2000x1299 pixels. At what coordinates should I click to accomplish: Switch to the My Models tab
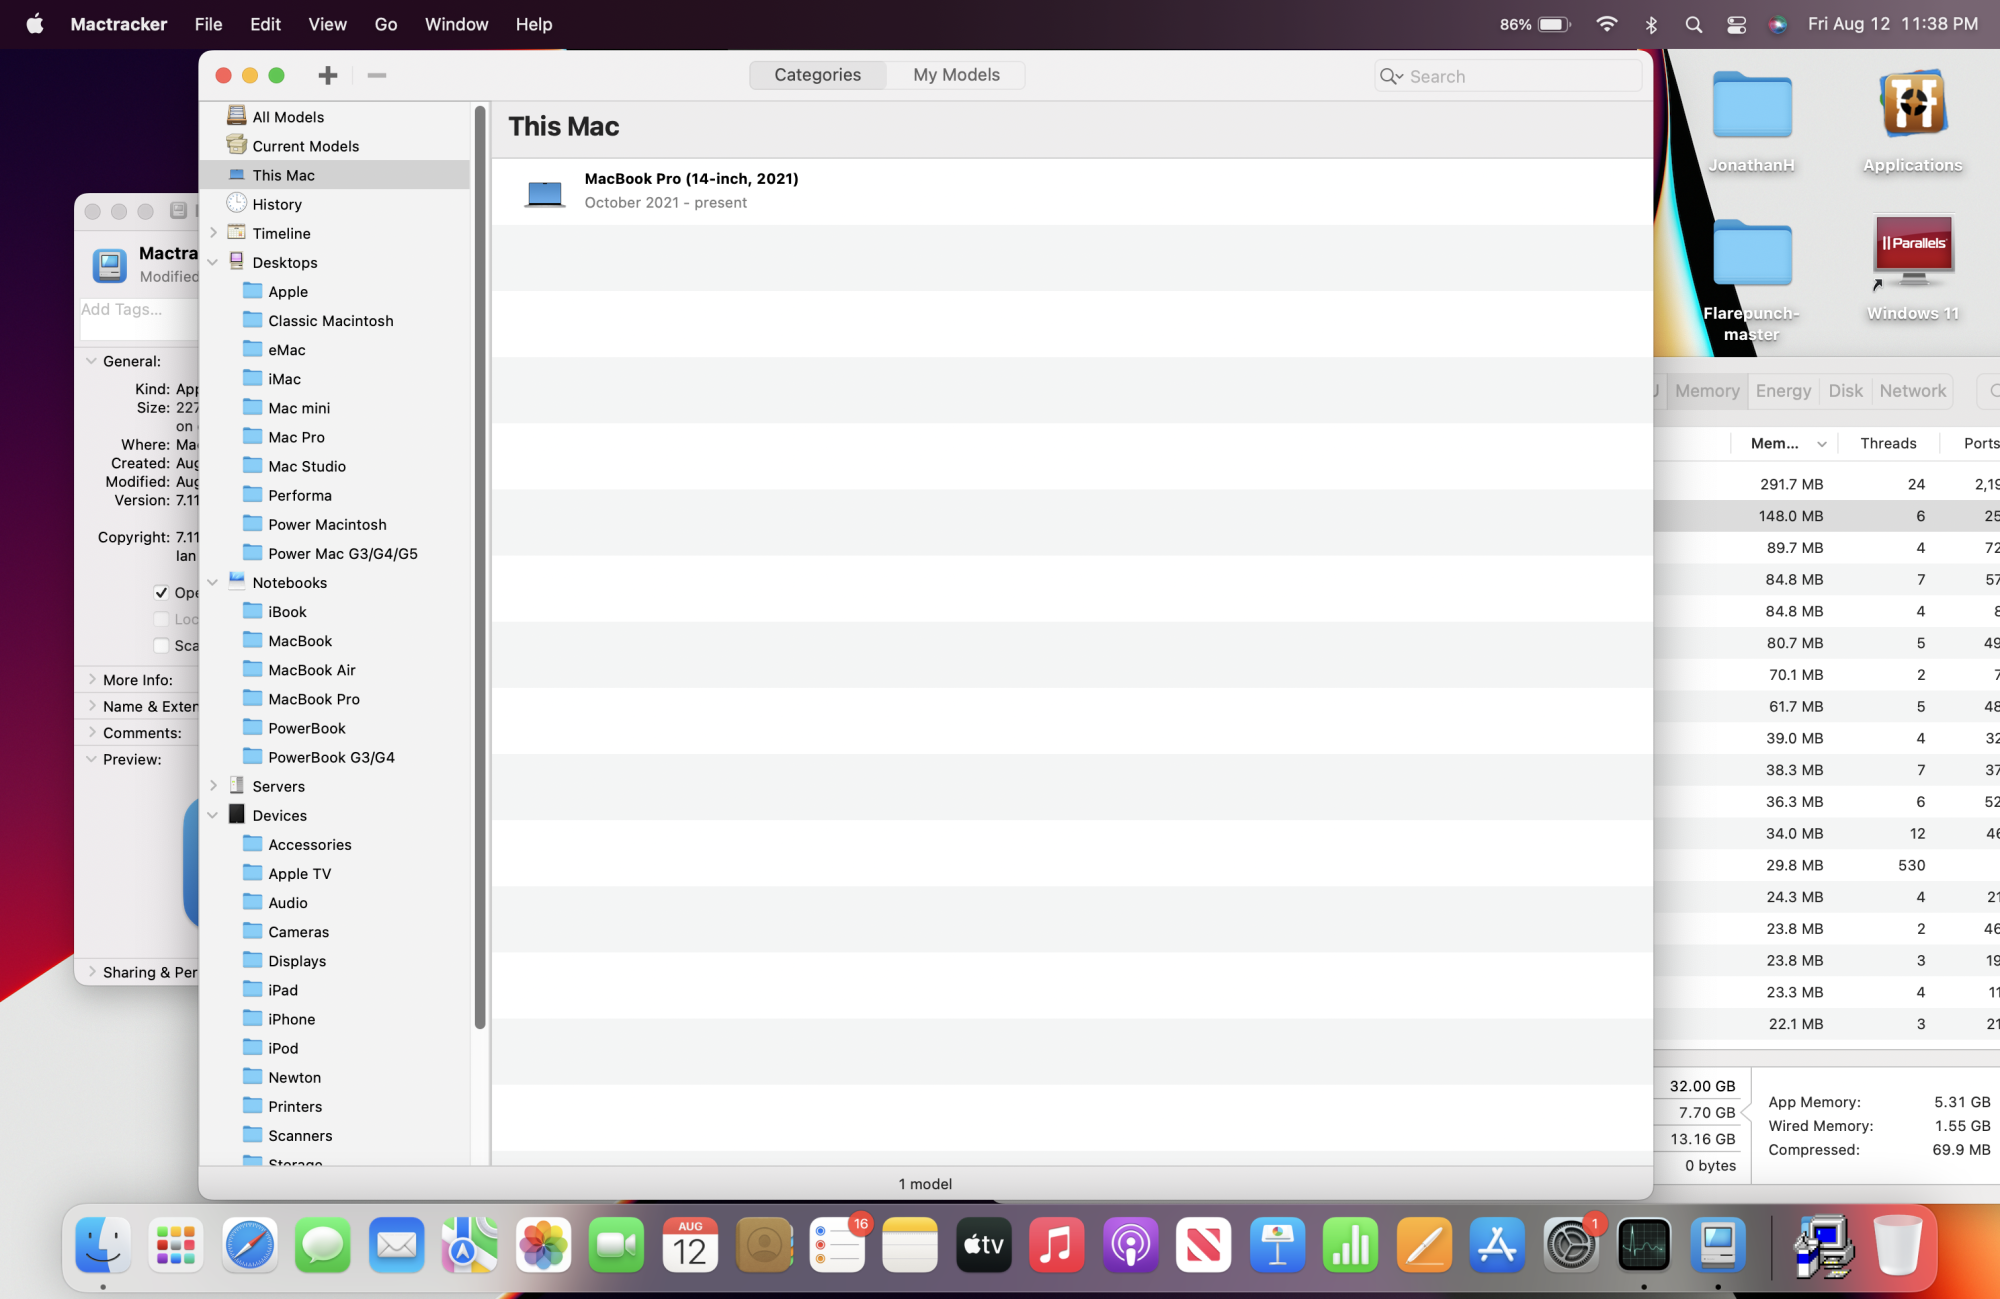tap(955, 75)
